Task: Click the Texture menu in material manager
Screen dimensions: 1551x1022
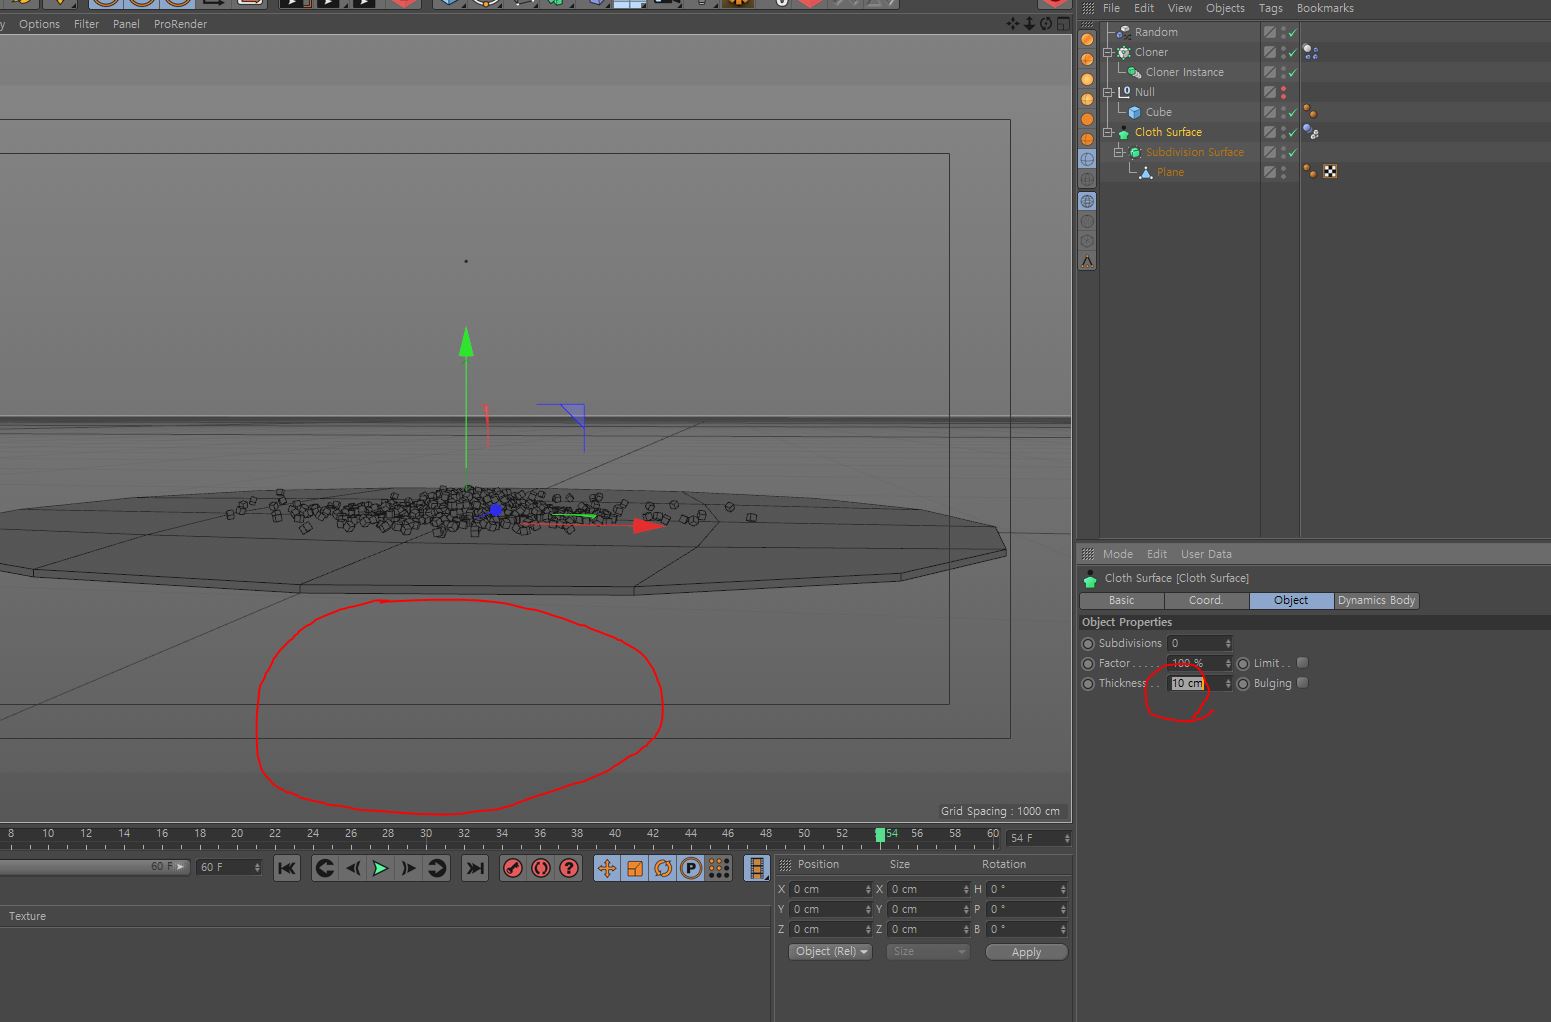Action: click(27, 916)
